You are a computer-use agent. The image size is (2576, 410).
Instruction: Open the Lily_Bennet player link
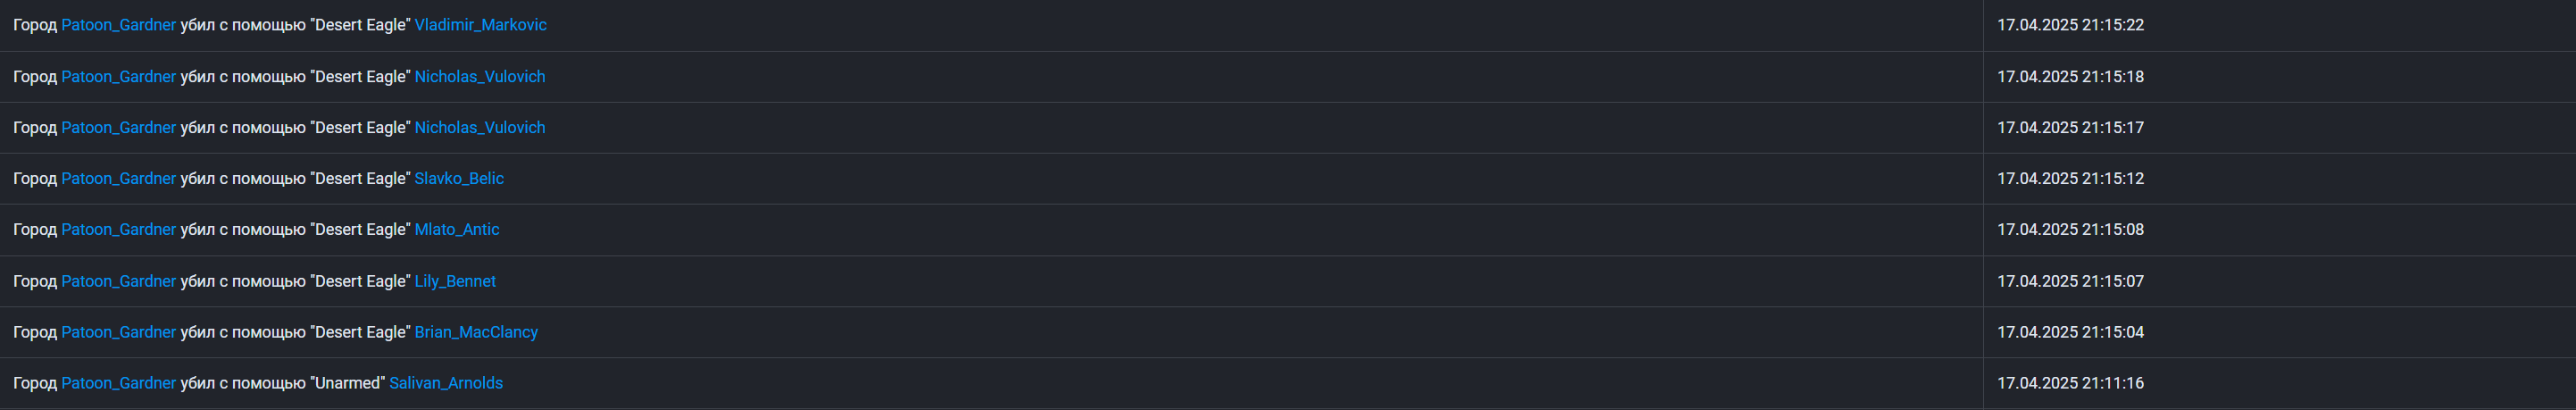pos(455,282)
